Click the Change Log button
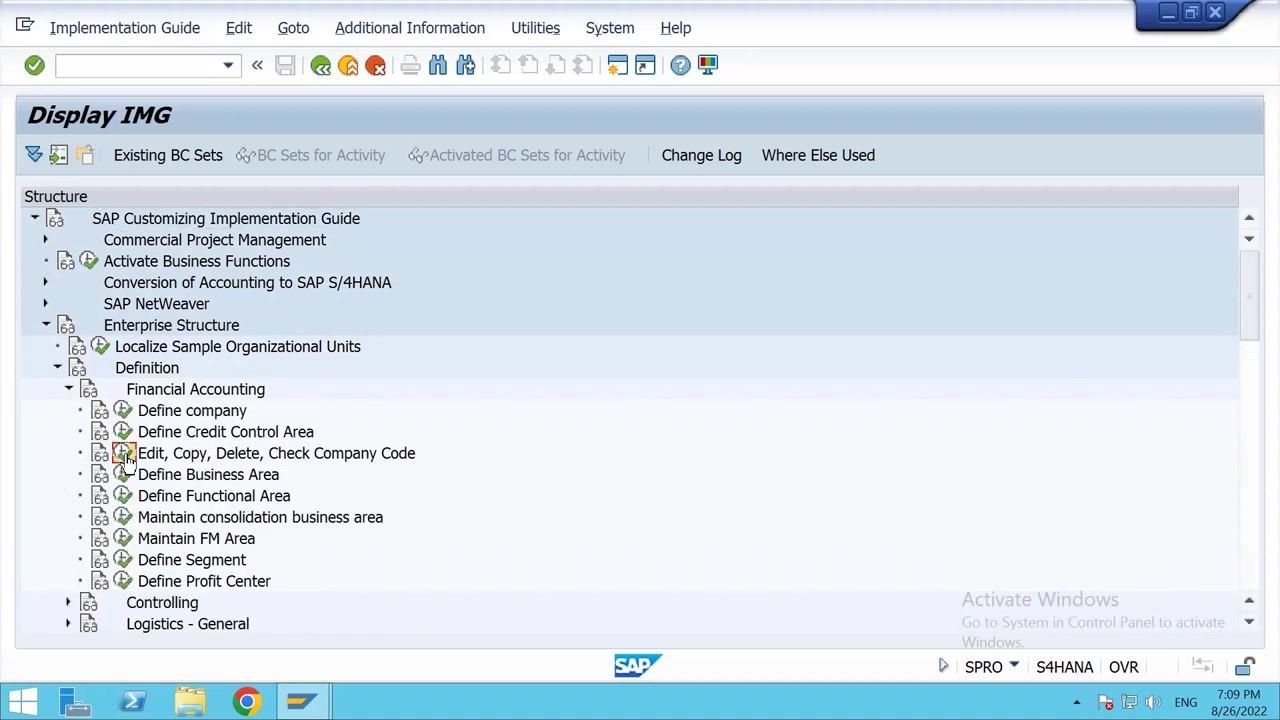Image resolution: width=1280 pixels, height=720 pixels. click(701, 155)
